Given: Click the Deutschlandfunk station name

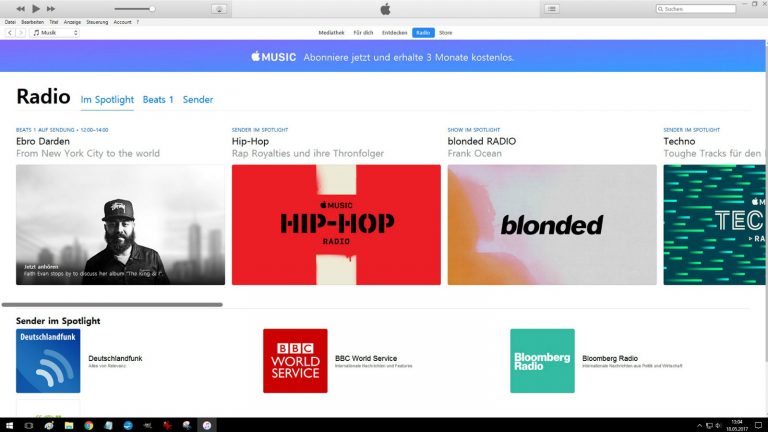Looking at the screenshot, I should click(x=115, y=359).
